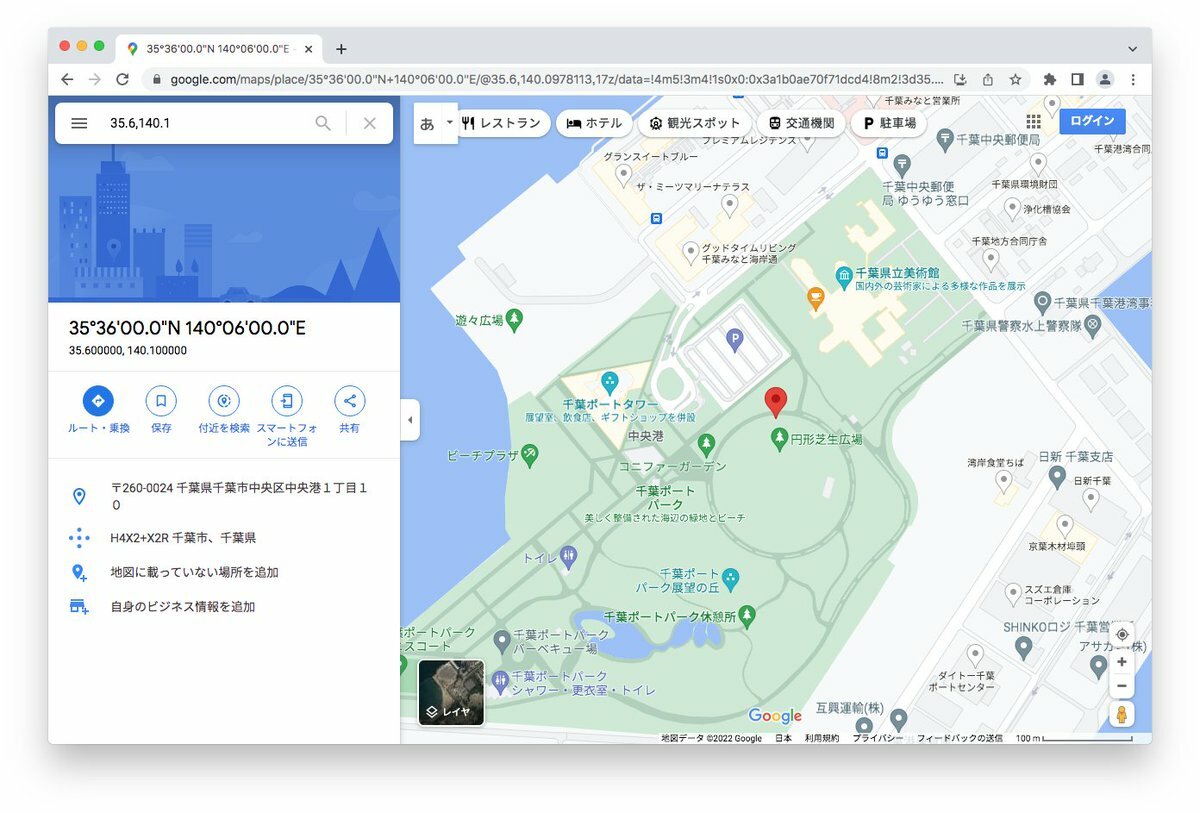Viewport: 1200px width, 813px height.
Task: Zoom out with the minus button
Action: (1122, 686)
